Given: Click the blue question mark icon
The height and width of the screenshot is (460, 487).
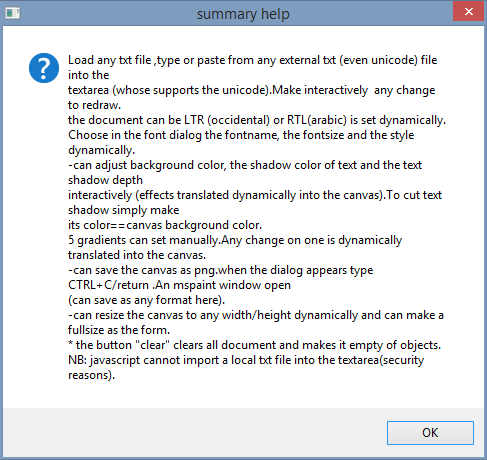Looking at the screenshot, I should coord(44,68).
